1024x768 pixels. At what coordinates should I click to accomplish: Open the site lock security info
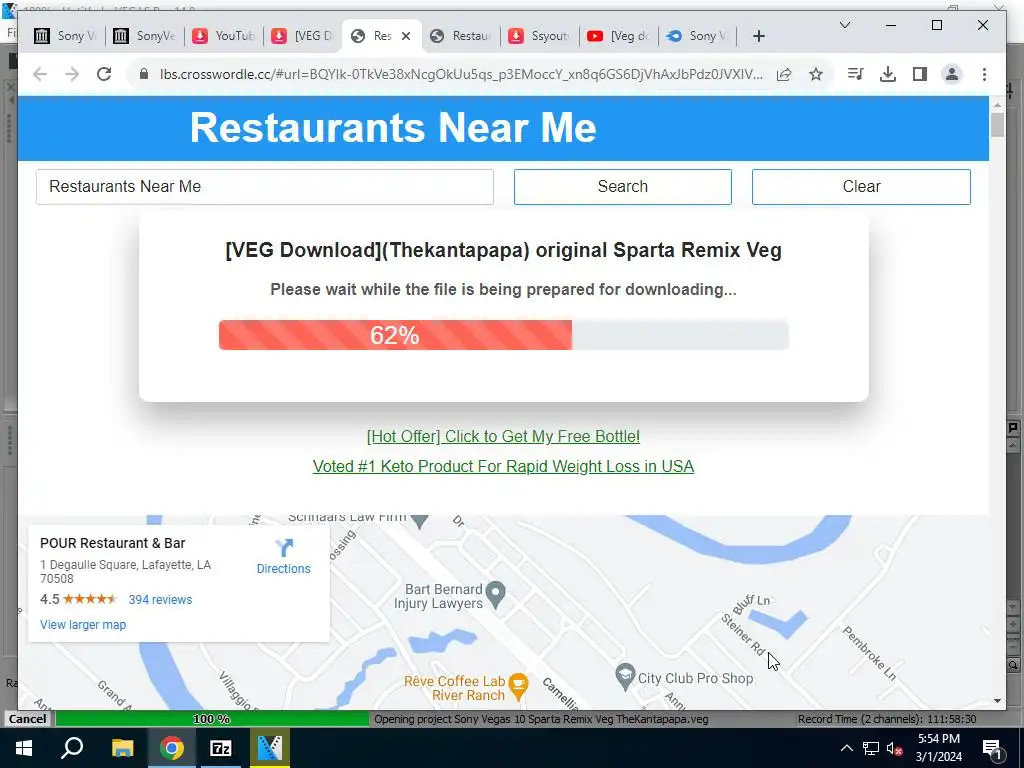(144, 74)
